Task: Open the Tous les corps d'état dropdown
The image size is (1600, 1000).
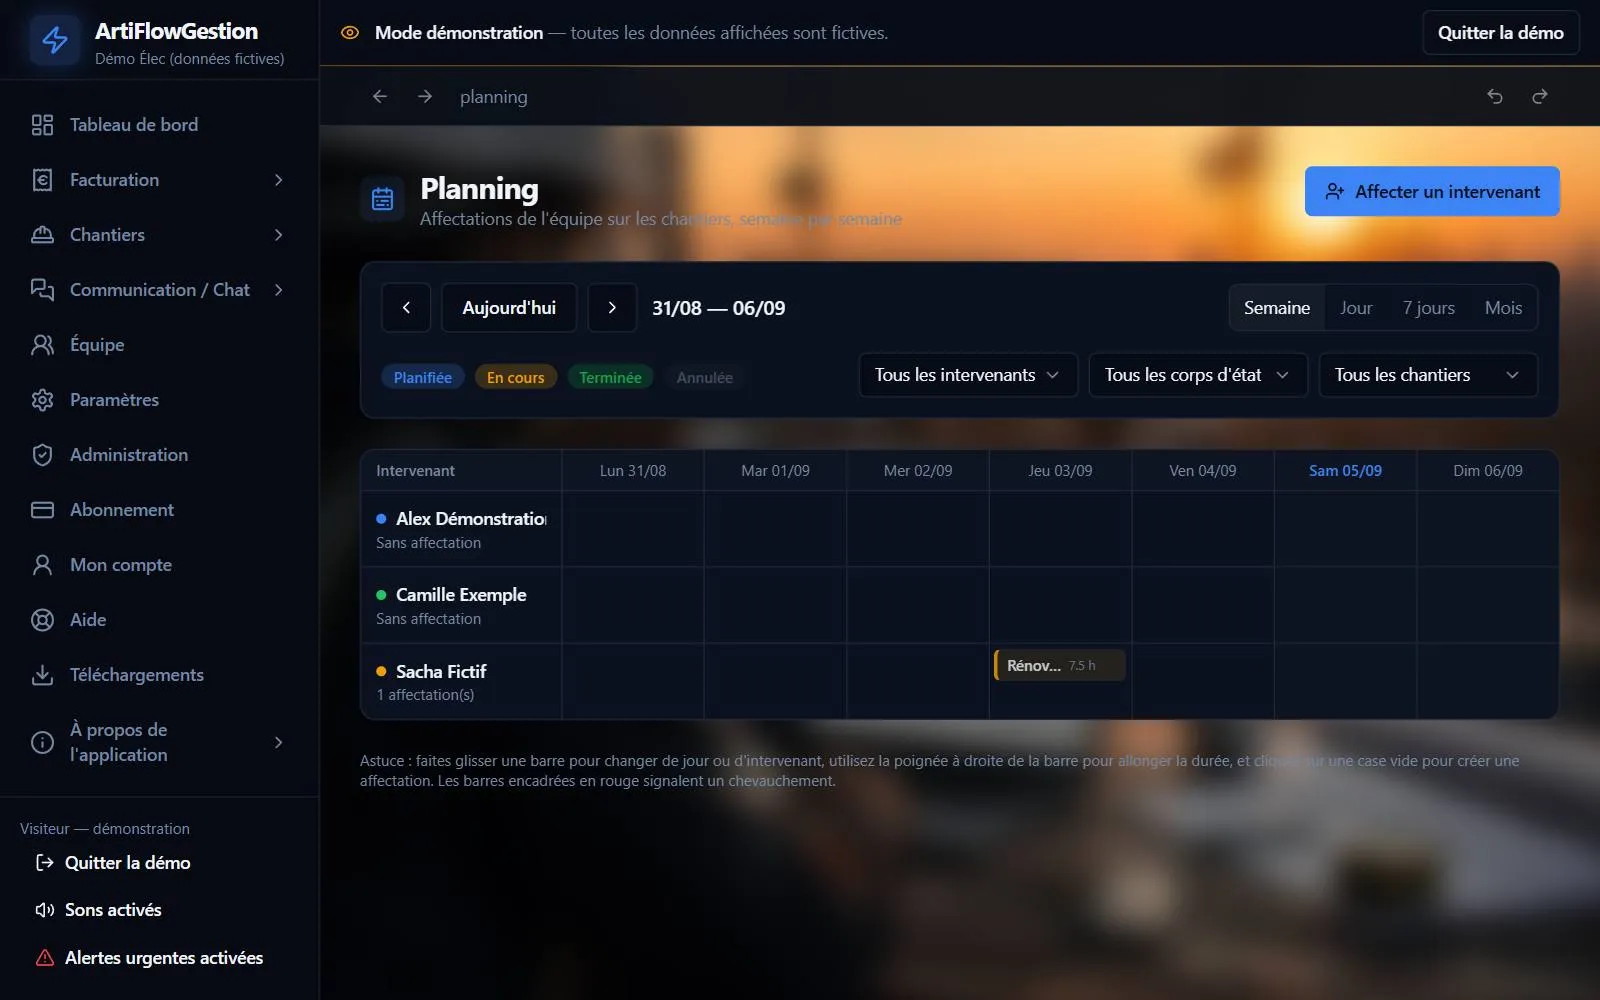Action: pos(1198,375)
